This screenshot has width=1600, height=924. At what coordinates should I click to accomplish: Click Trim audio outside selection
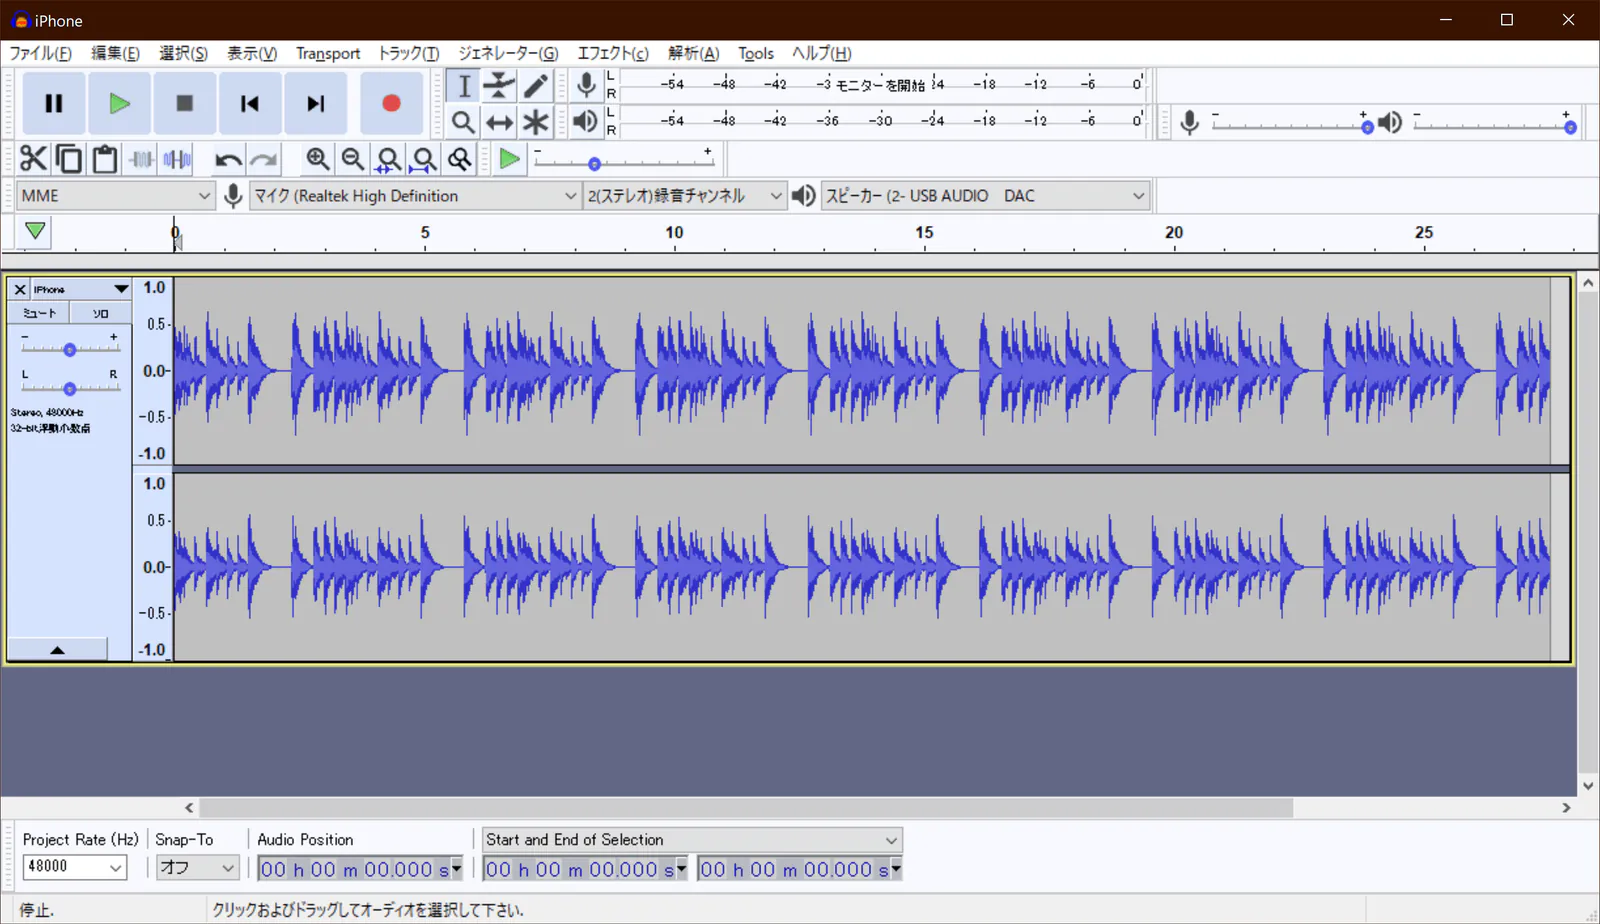[x=142, y=159]
